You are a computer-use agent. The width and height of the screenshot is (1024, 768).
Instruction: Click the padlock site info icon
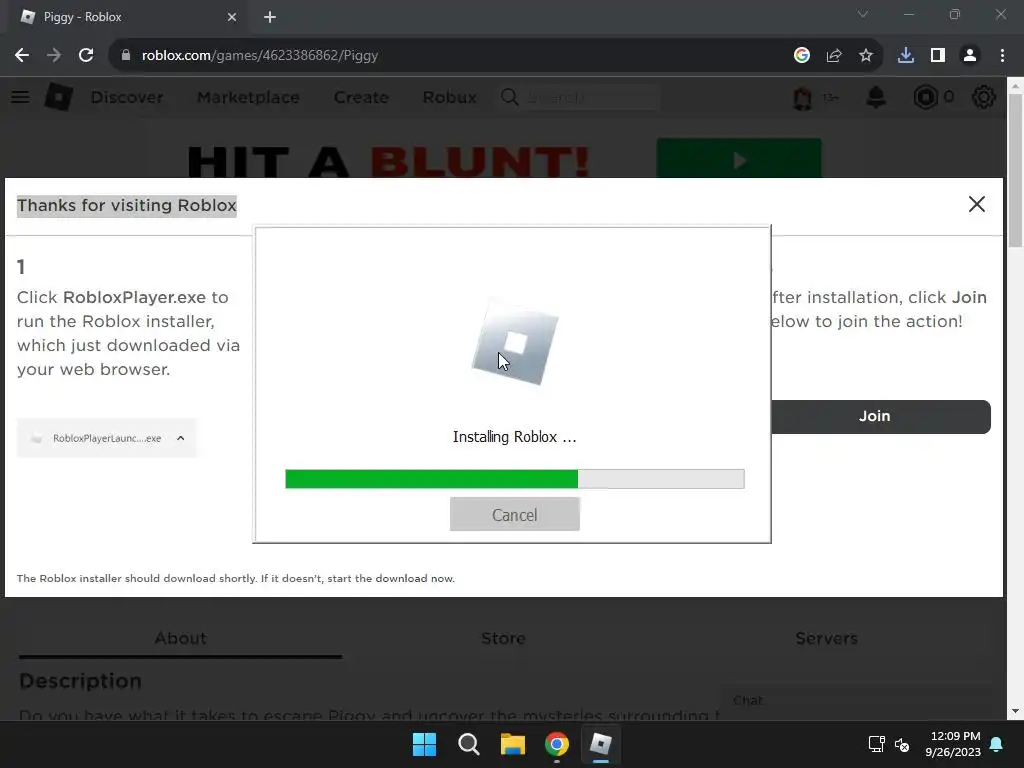[126, 56]
